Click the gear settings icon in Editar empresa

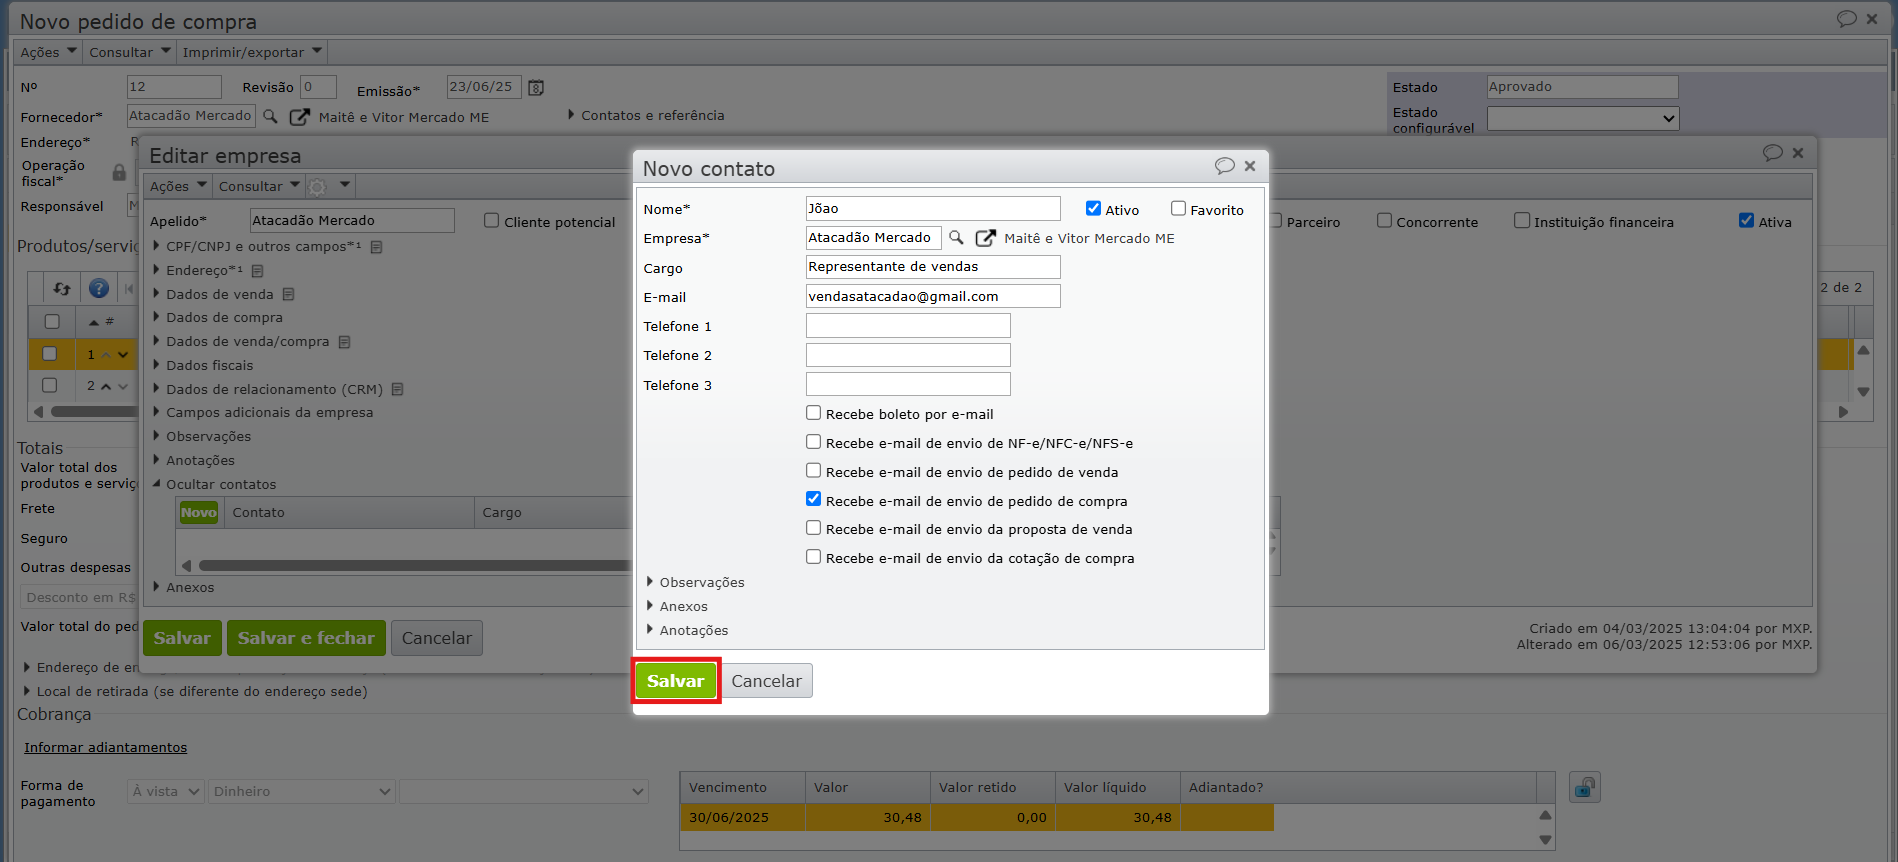coord(318,187)
